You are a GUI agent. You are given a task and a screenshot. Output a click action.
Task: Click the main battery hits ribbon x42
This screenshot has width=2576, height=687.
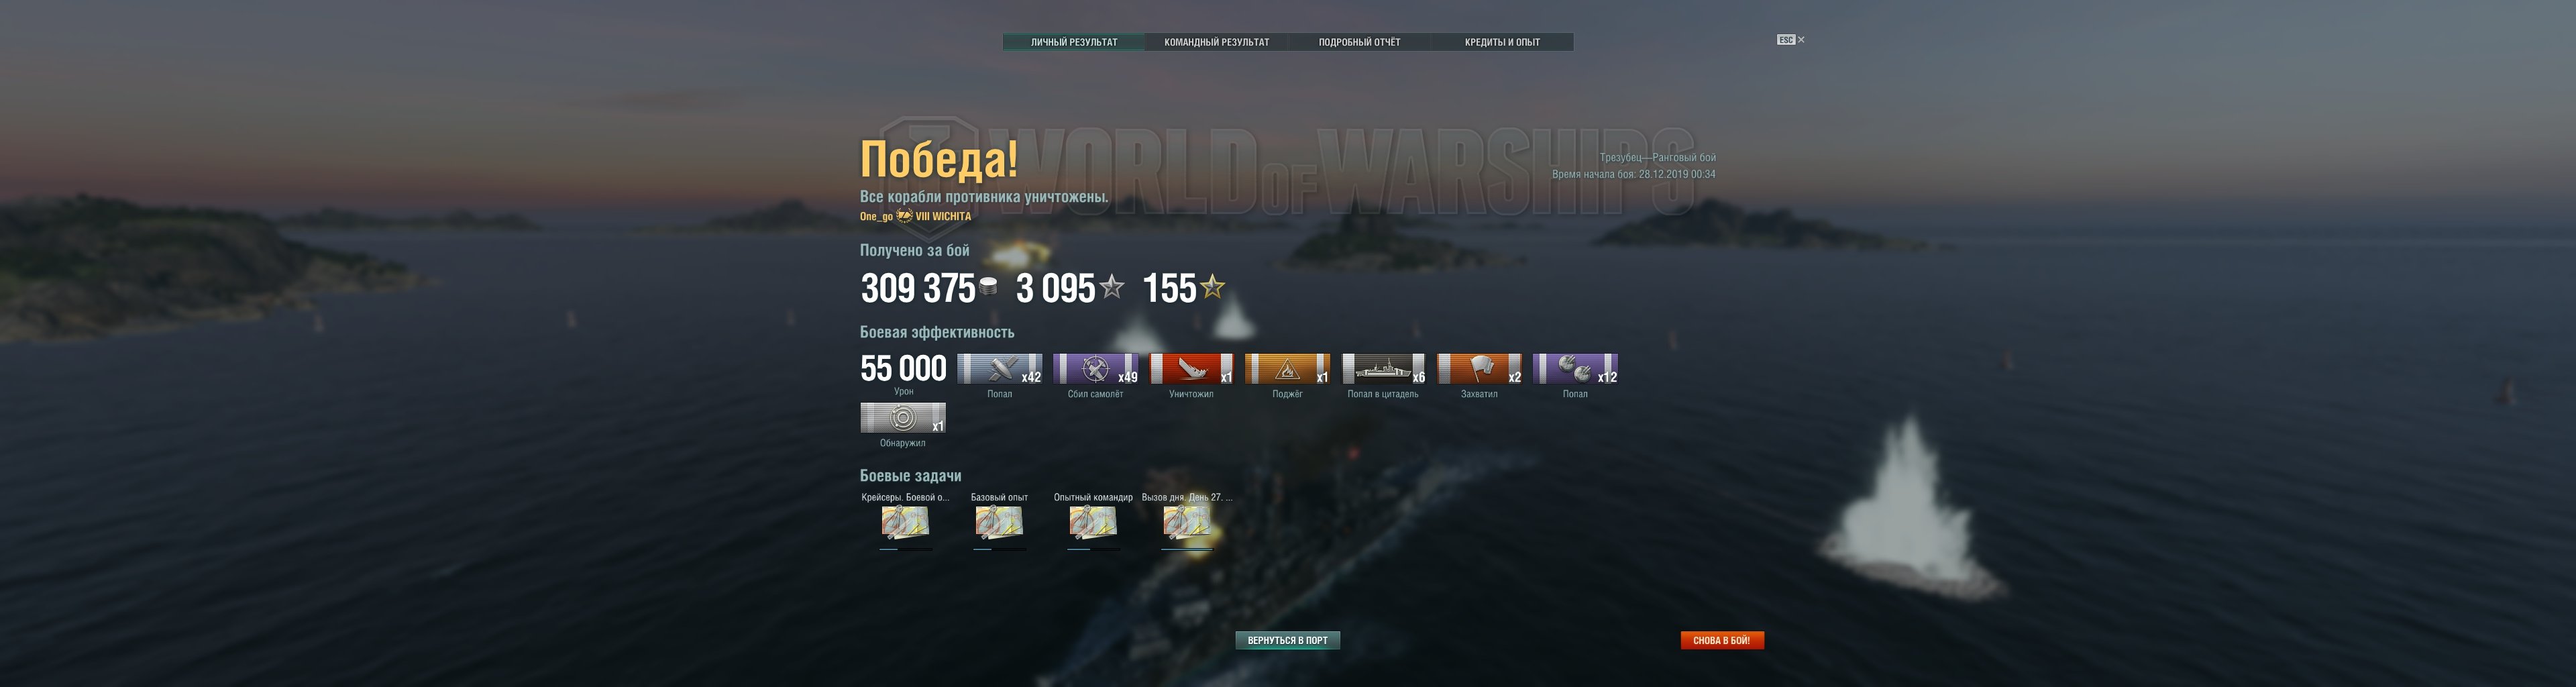[x=999, y=369]
